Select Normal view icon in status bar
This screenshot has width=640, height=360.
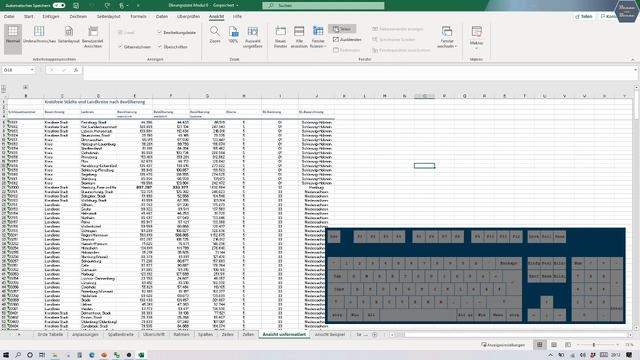point(540,345)
